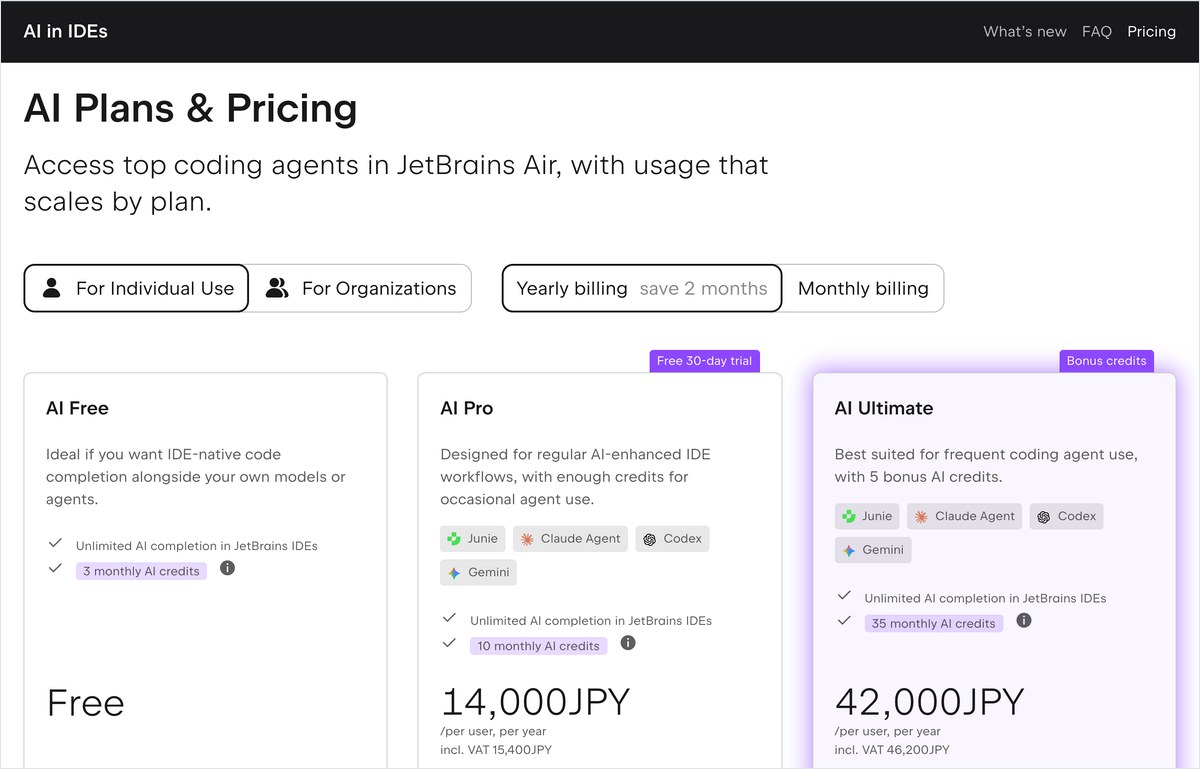Switch to Monthly billing

coord(863,288)
